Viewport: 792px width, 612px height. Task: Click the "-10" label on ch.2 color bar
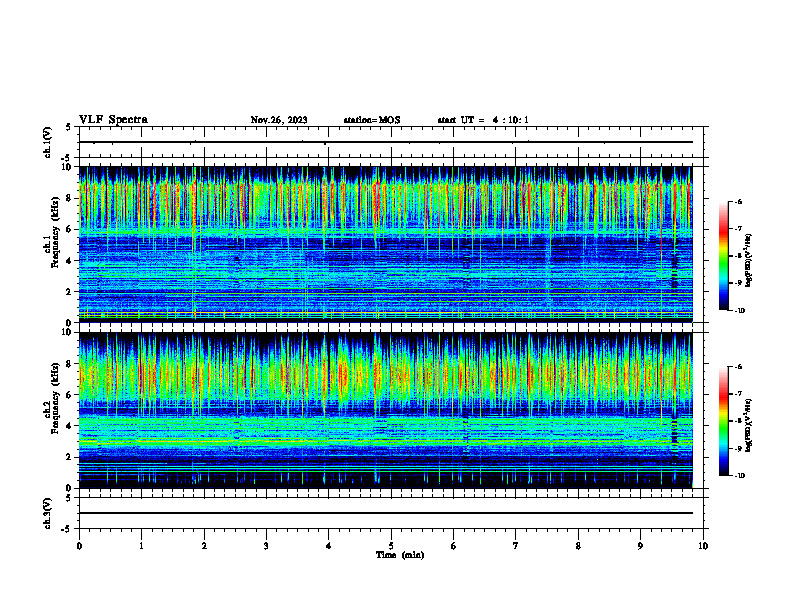point(740,476)
